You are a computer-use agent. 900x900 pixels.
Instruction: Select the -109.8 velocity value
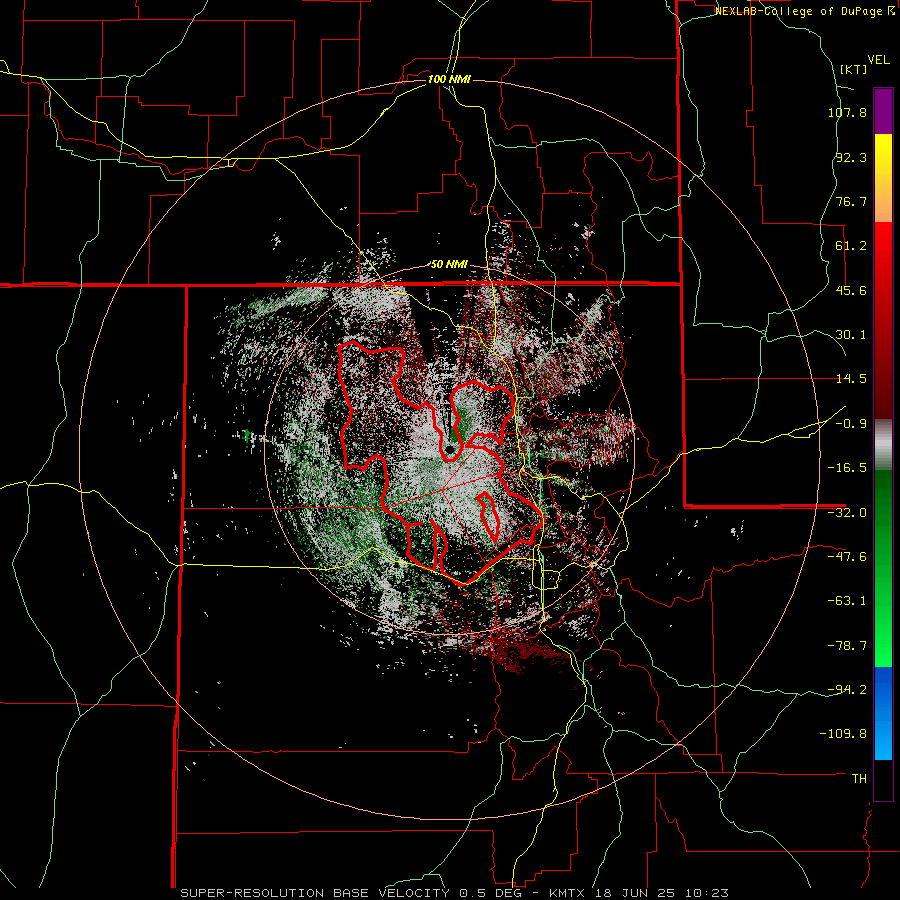tap(843, 734)
